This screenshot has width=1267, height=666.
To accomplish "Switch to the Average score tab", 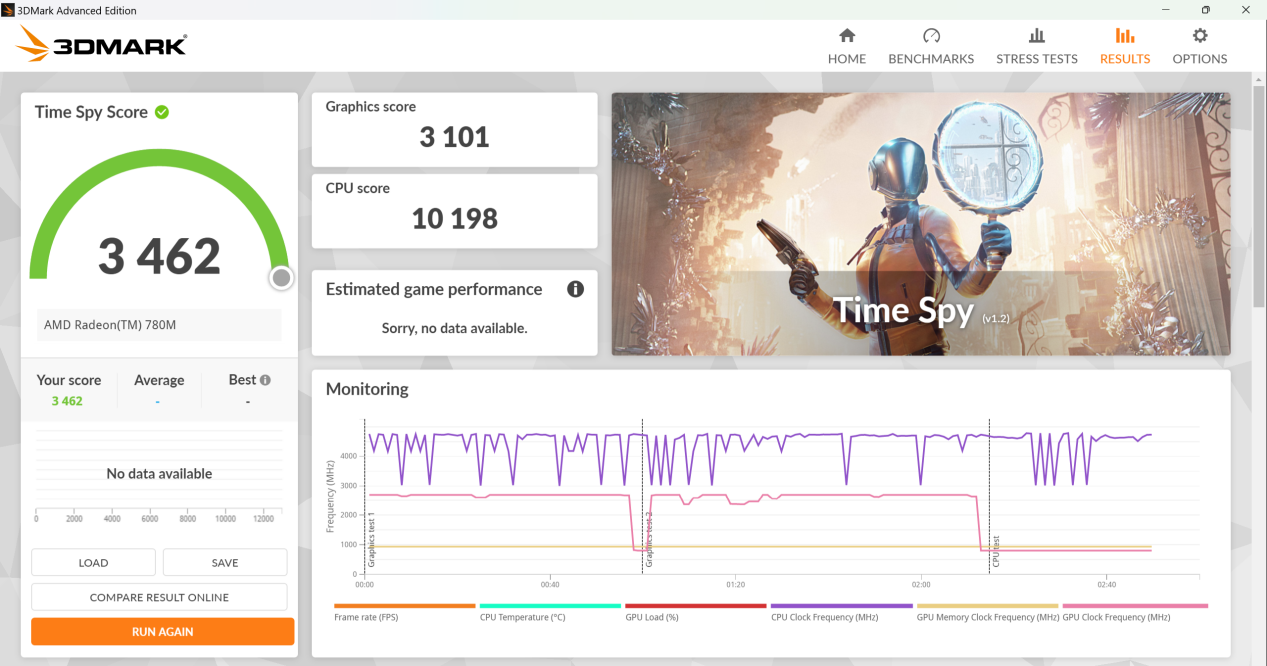I will 159,380.
